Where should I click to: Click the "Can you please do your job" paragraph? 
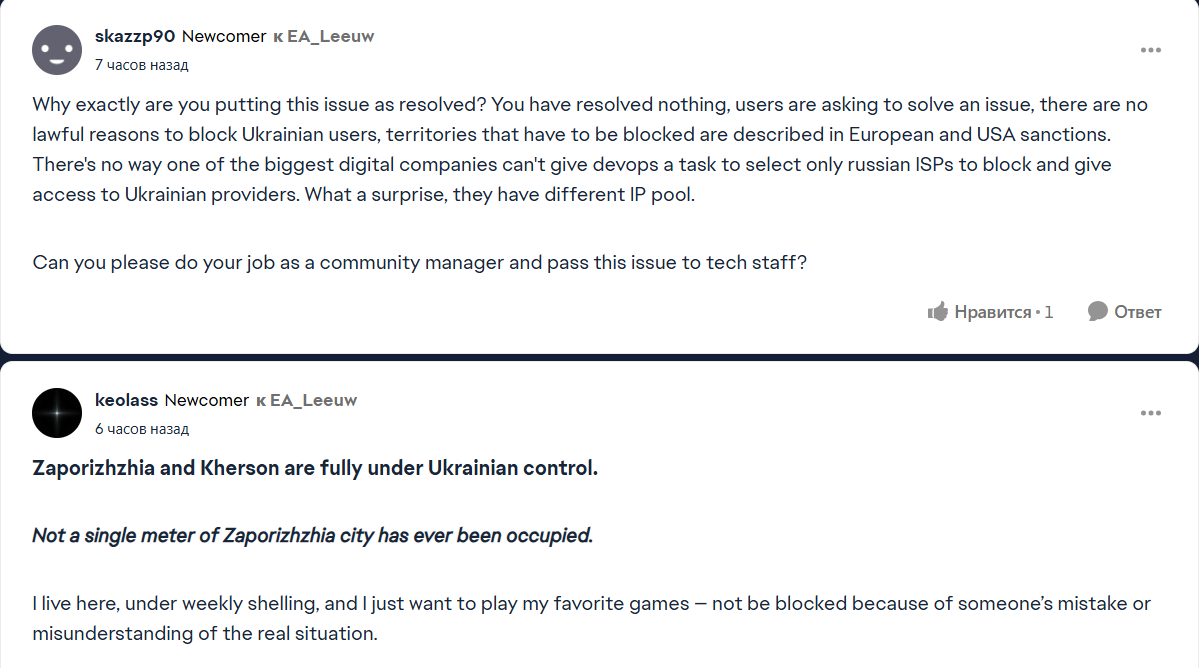(419, 262)
